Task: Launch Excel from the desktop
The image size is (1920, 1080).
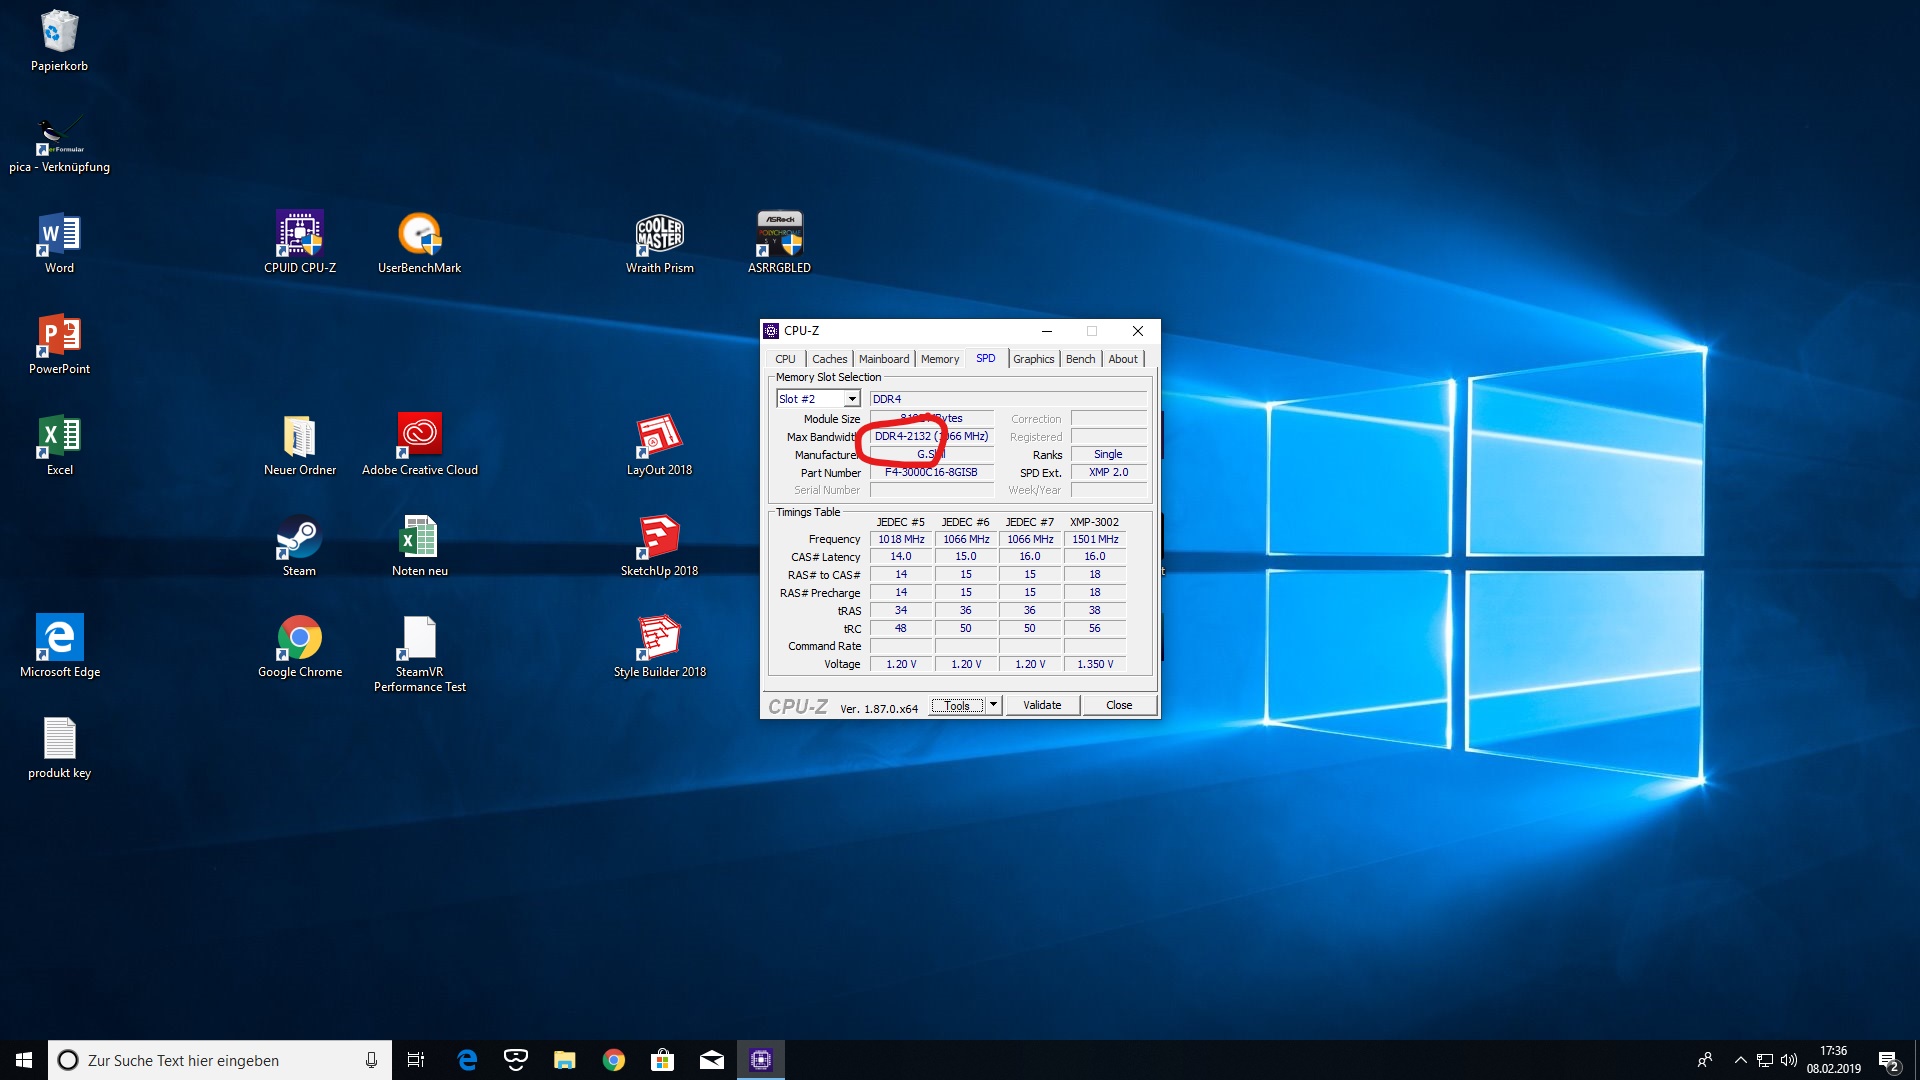Action: [x=59, y=445]
